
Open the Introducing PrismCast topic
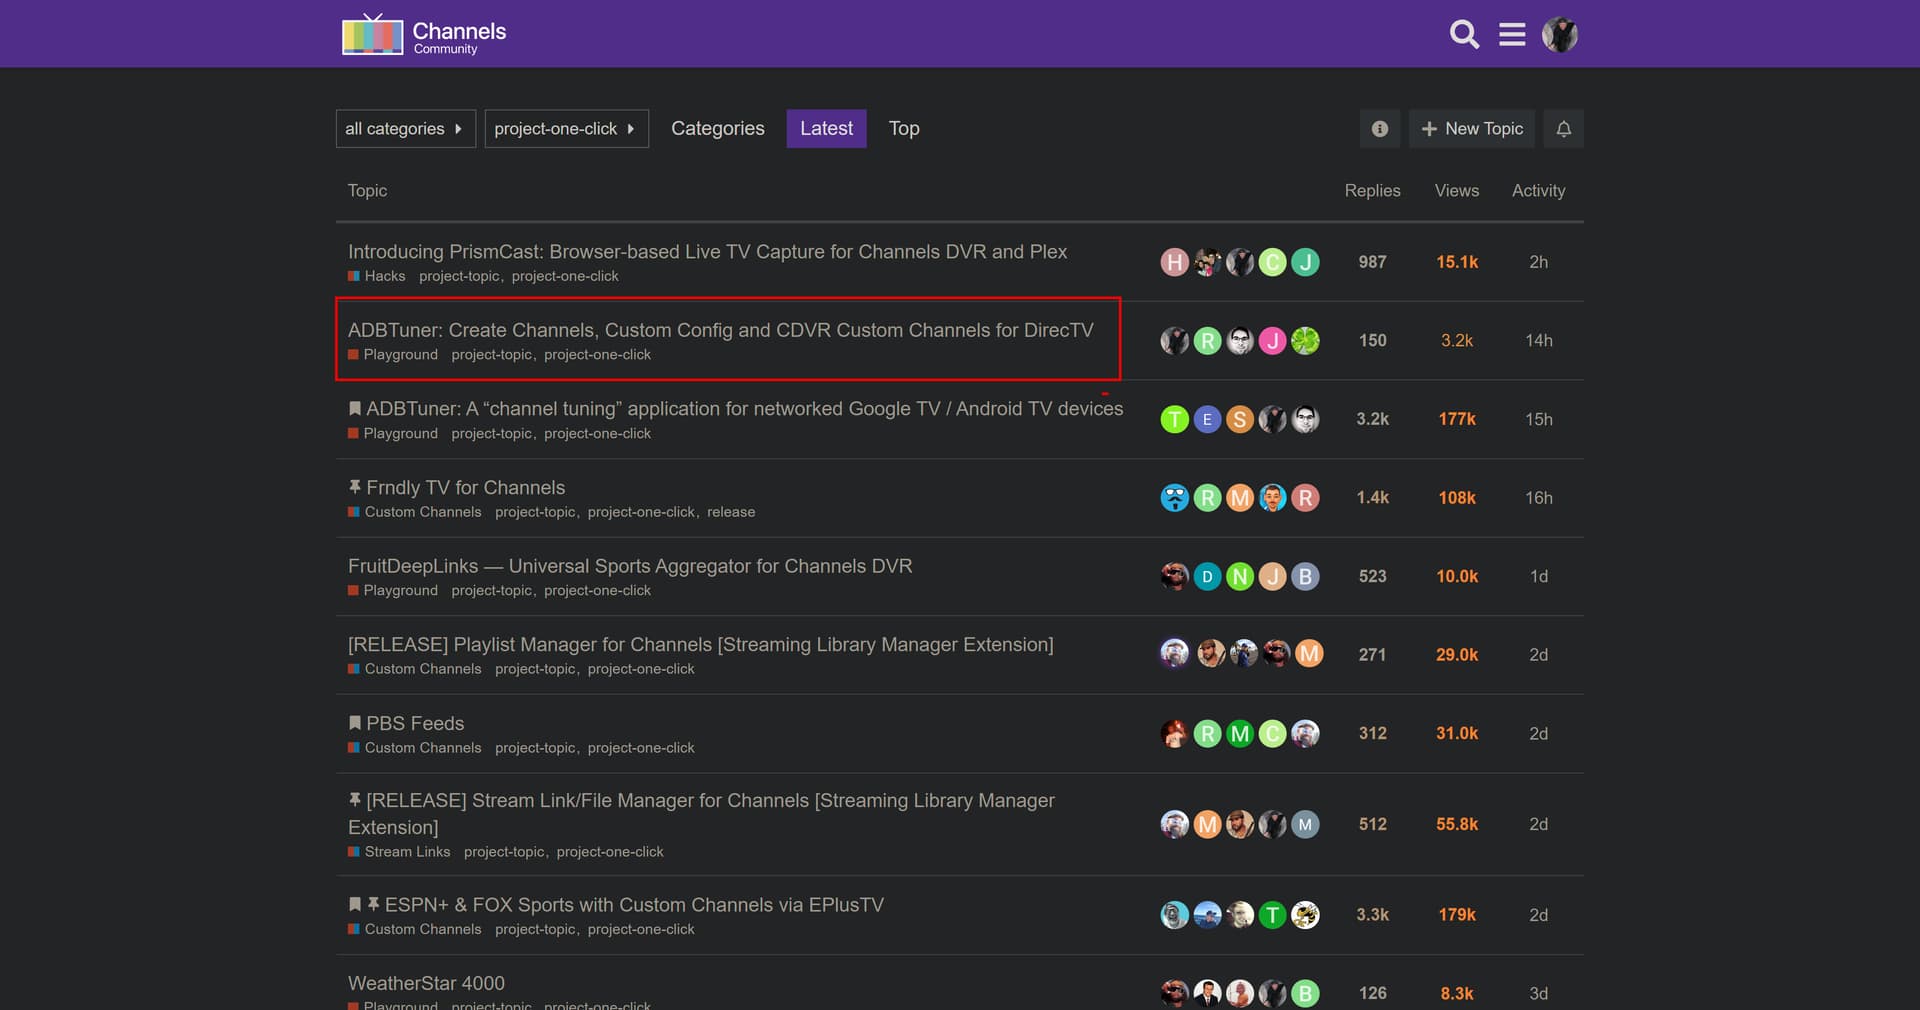[707, 252]
